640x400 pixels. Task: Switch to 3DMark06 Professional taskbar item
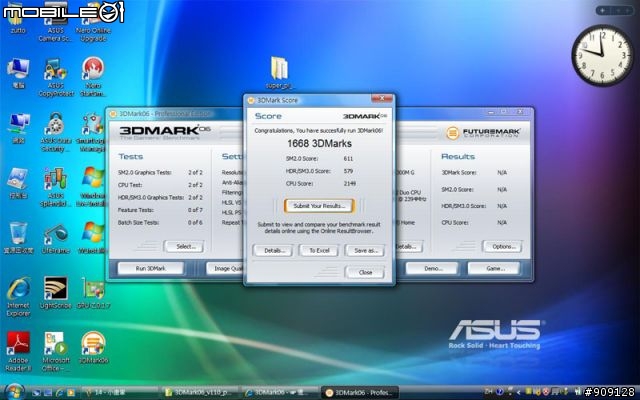click(x=359, y=393)
